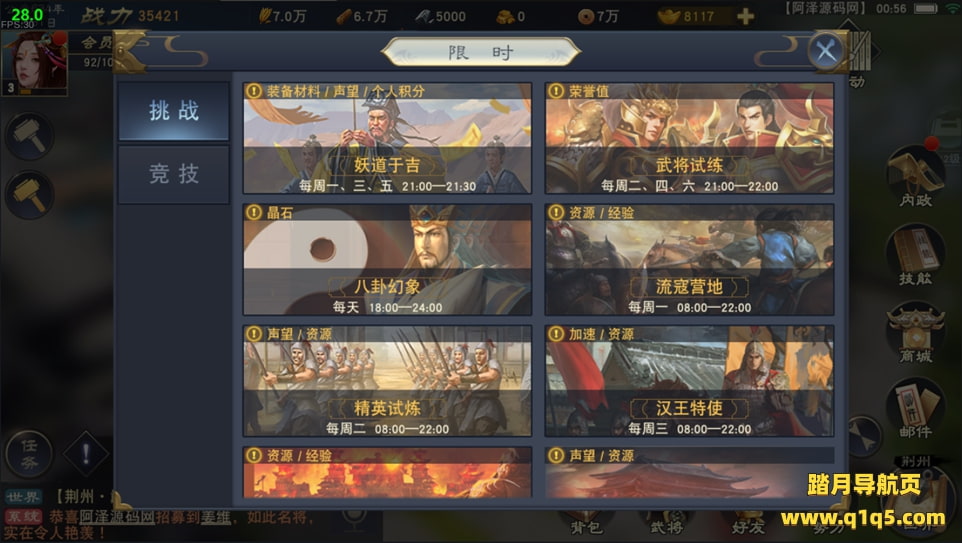Viewport: 962px width, 543px height.
Task: Open the 技能 skills book icon
Action: tap(915, 255)
